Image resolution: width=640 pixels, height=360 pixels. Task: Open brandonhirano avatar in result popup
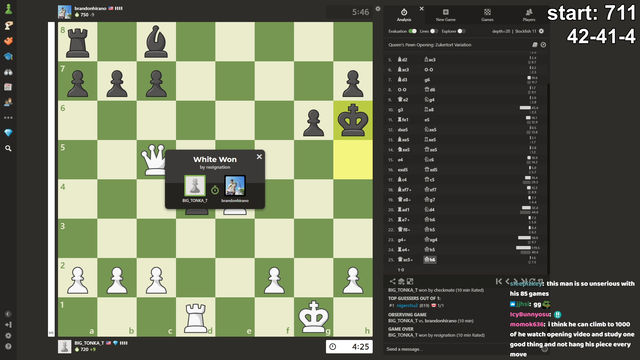pos(235,186)
